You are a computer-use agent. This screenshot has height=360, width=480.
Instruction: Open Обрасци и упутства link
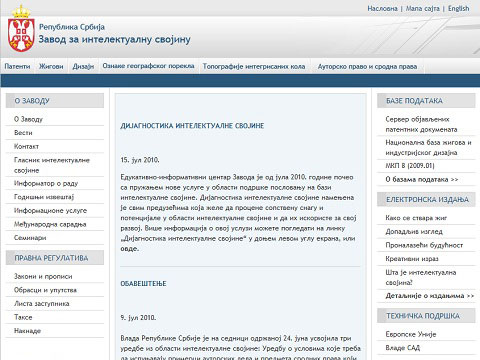click(45, 290)
